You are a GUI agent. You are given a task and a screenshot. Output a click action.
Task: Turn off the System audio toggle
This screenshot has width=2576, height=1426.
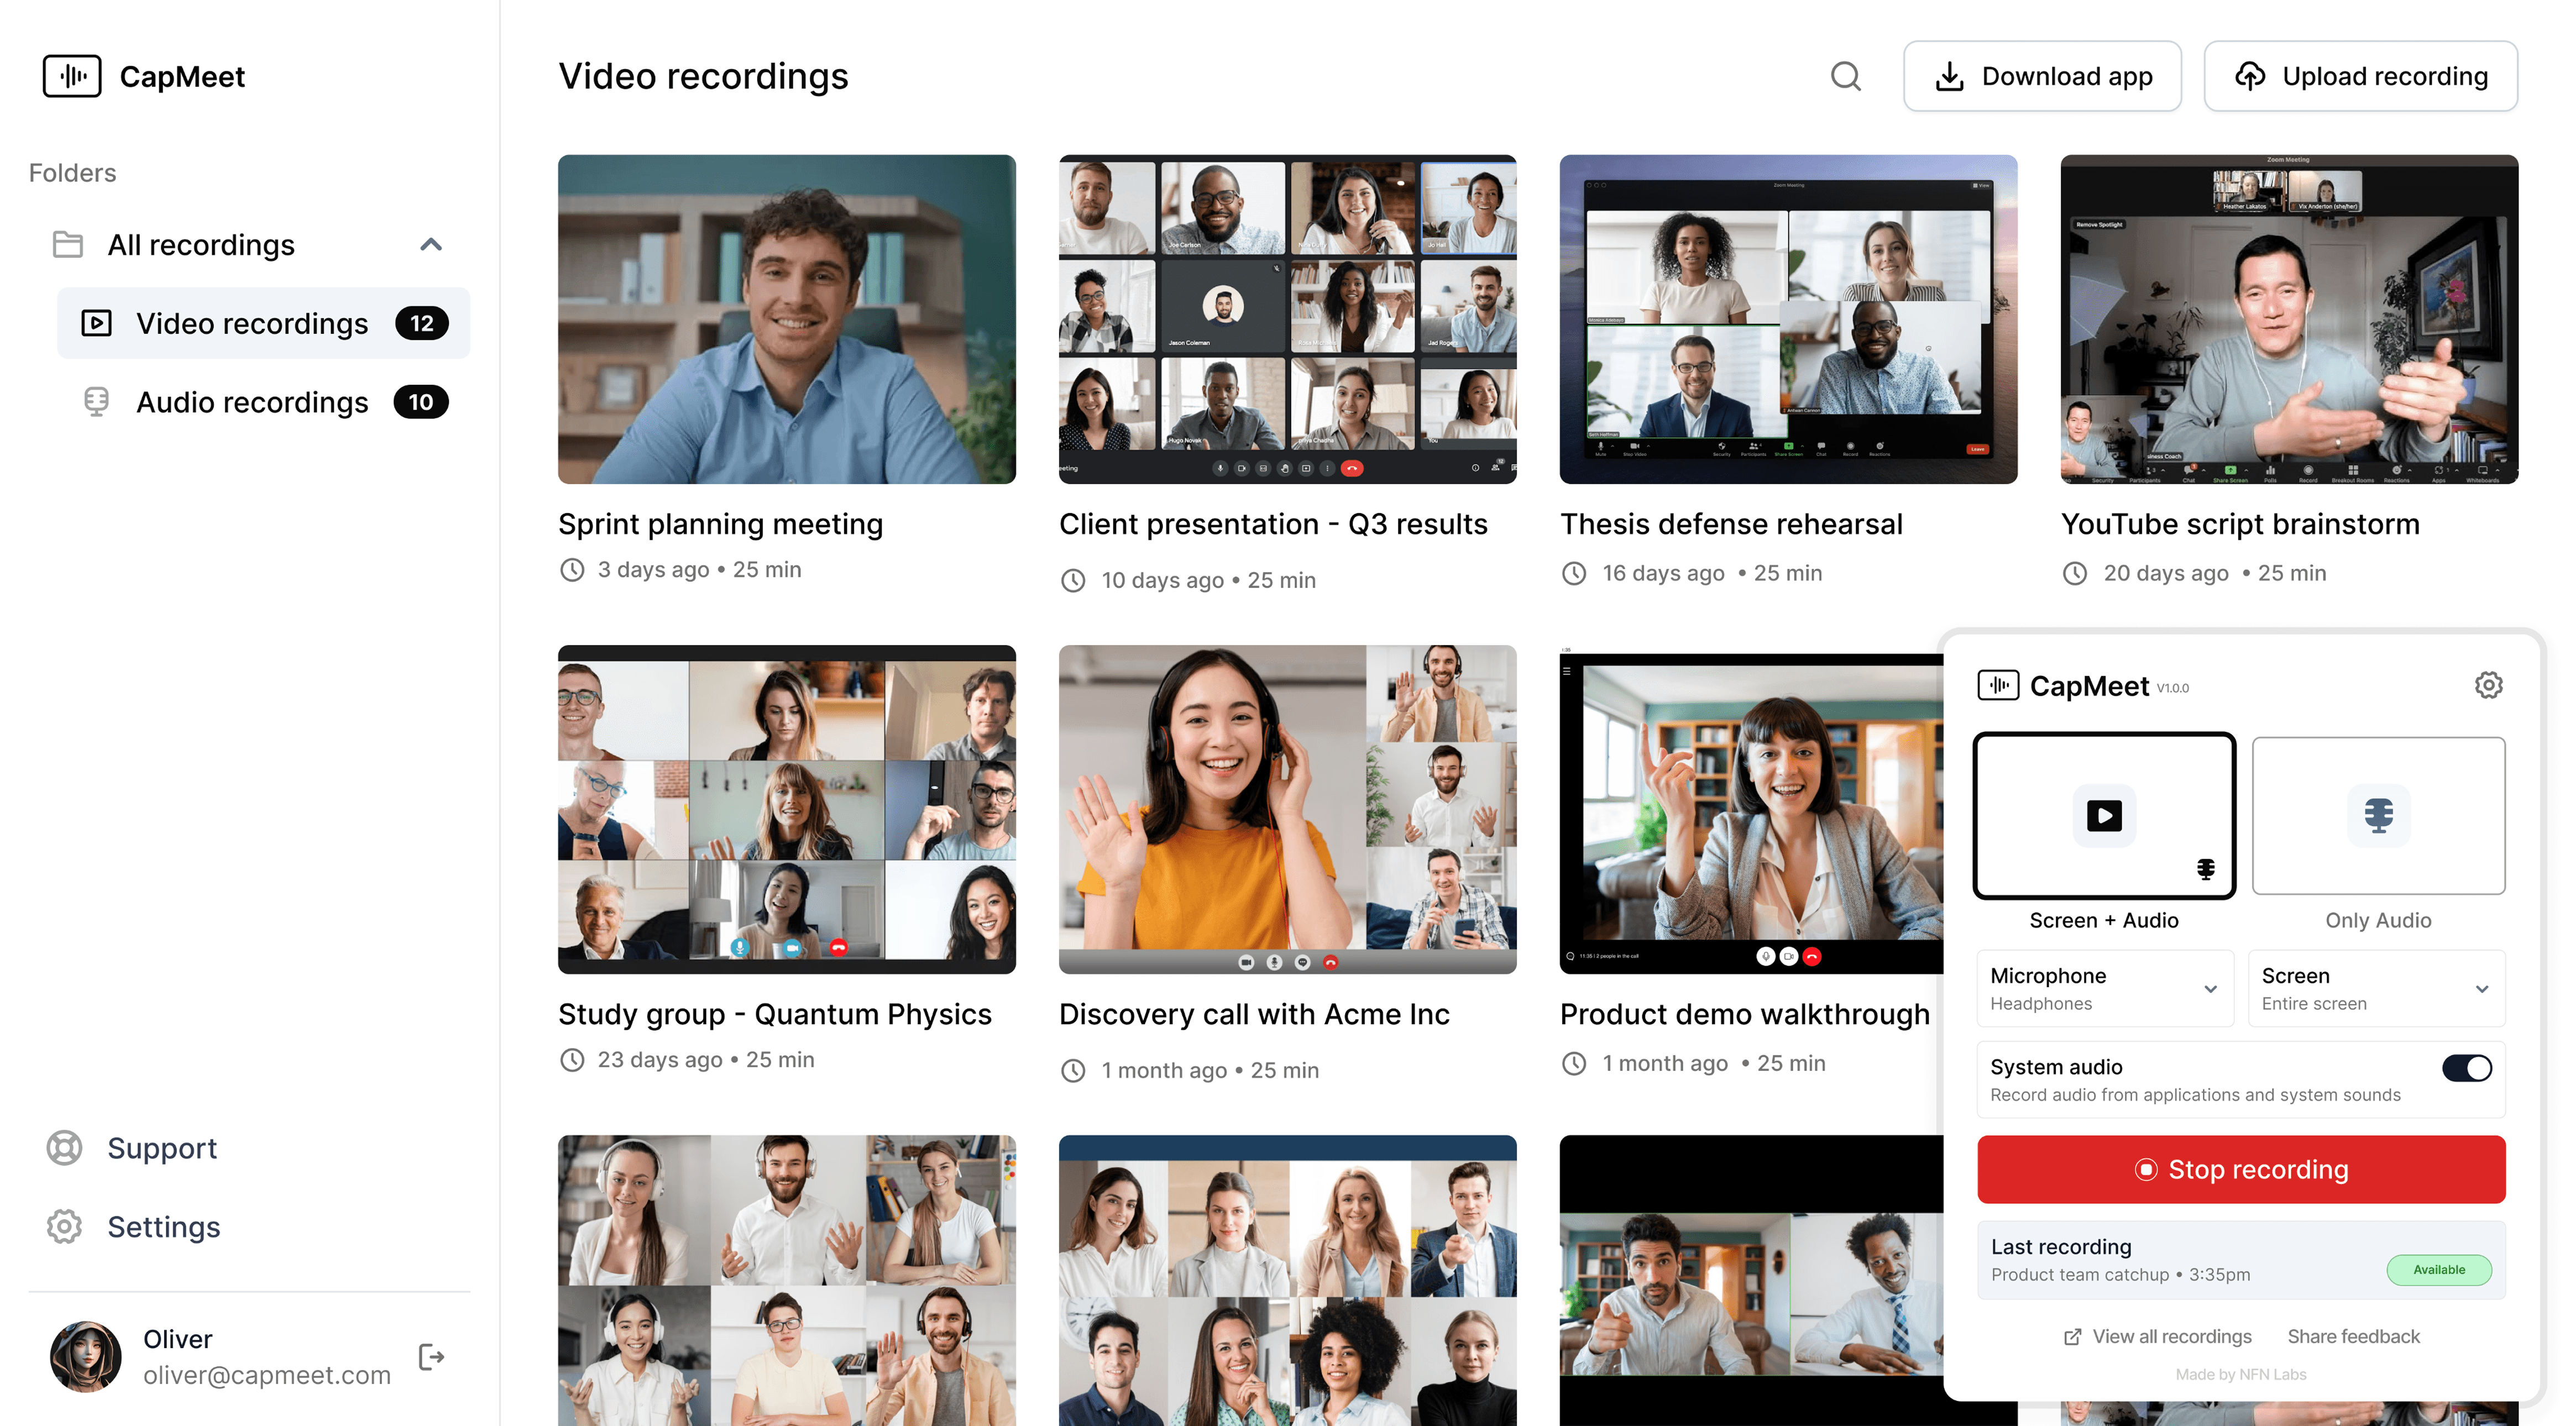click(x=2466, y=1068)
